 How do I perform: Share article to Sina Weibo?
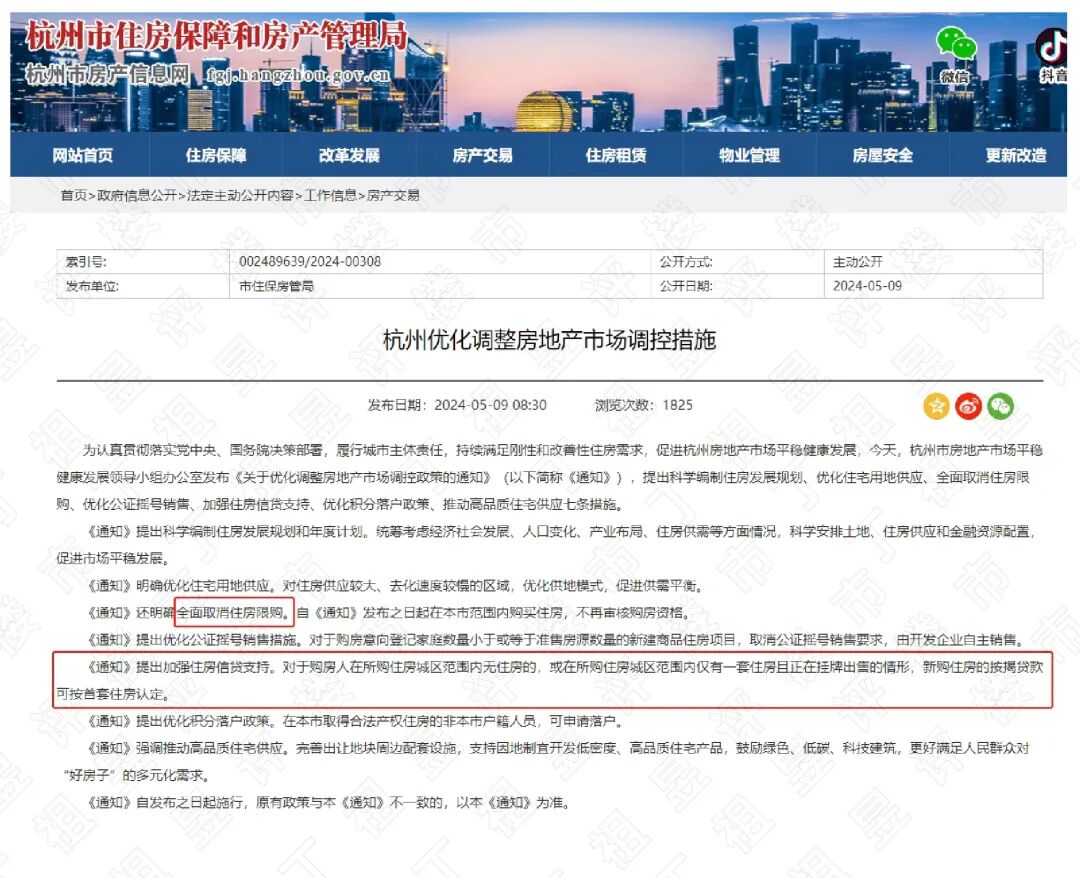pos(965,406)
